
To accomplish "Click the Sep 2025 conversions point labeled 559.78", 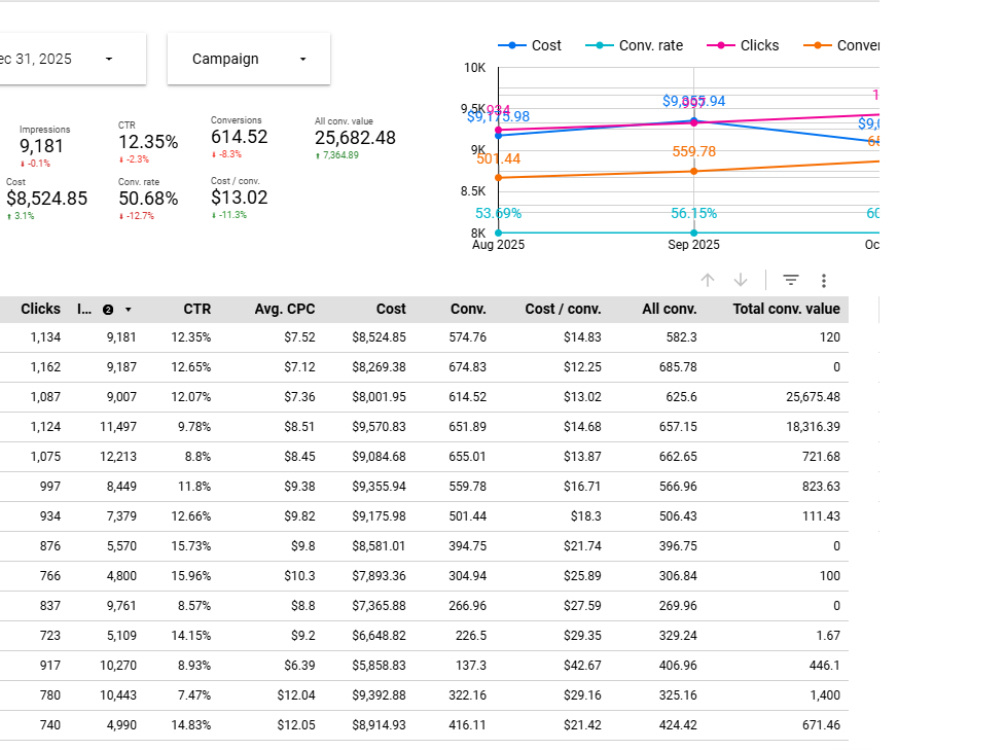I will point(694,171).
